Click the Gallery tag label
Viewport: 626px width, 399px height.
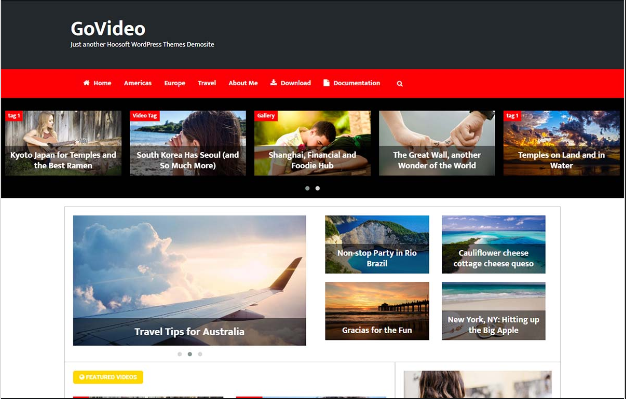(x=266, y=116)
